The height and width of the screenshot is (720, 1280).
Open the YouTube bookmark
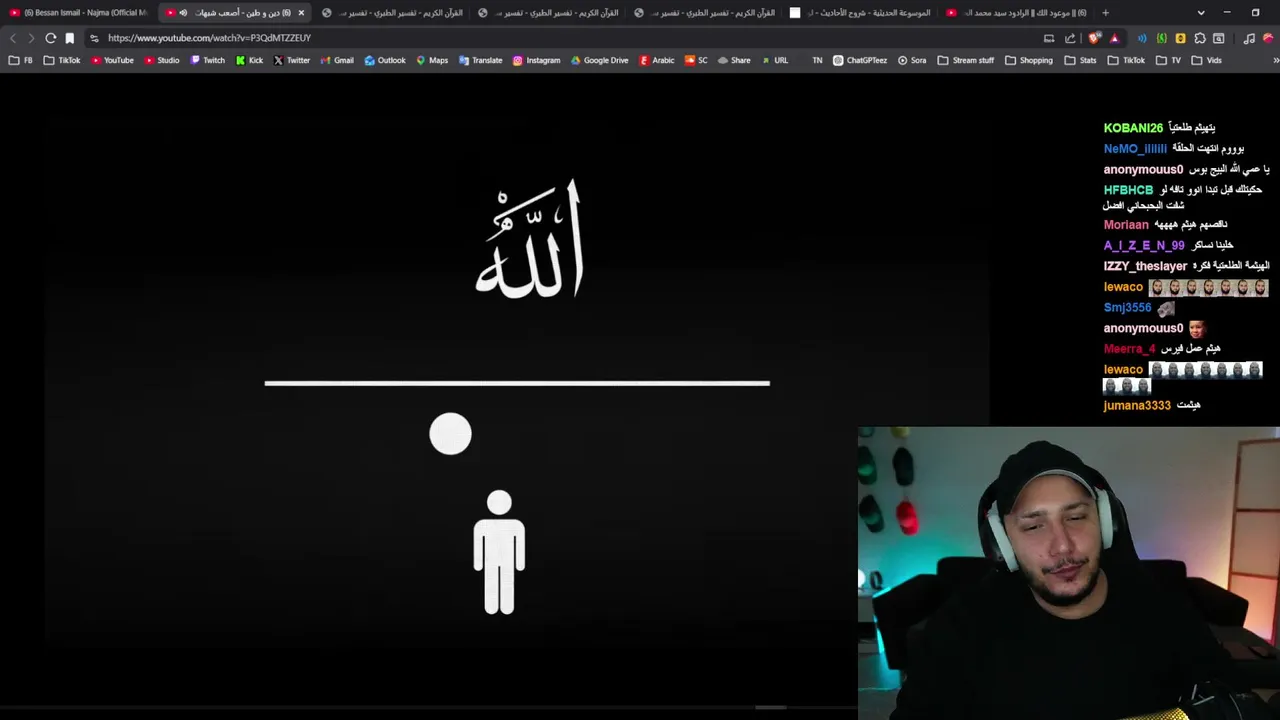(112, 60)
